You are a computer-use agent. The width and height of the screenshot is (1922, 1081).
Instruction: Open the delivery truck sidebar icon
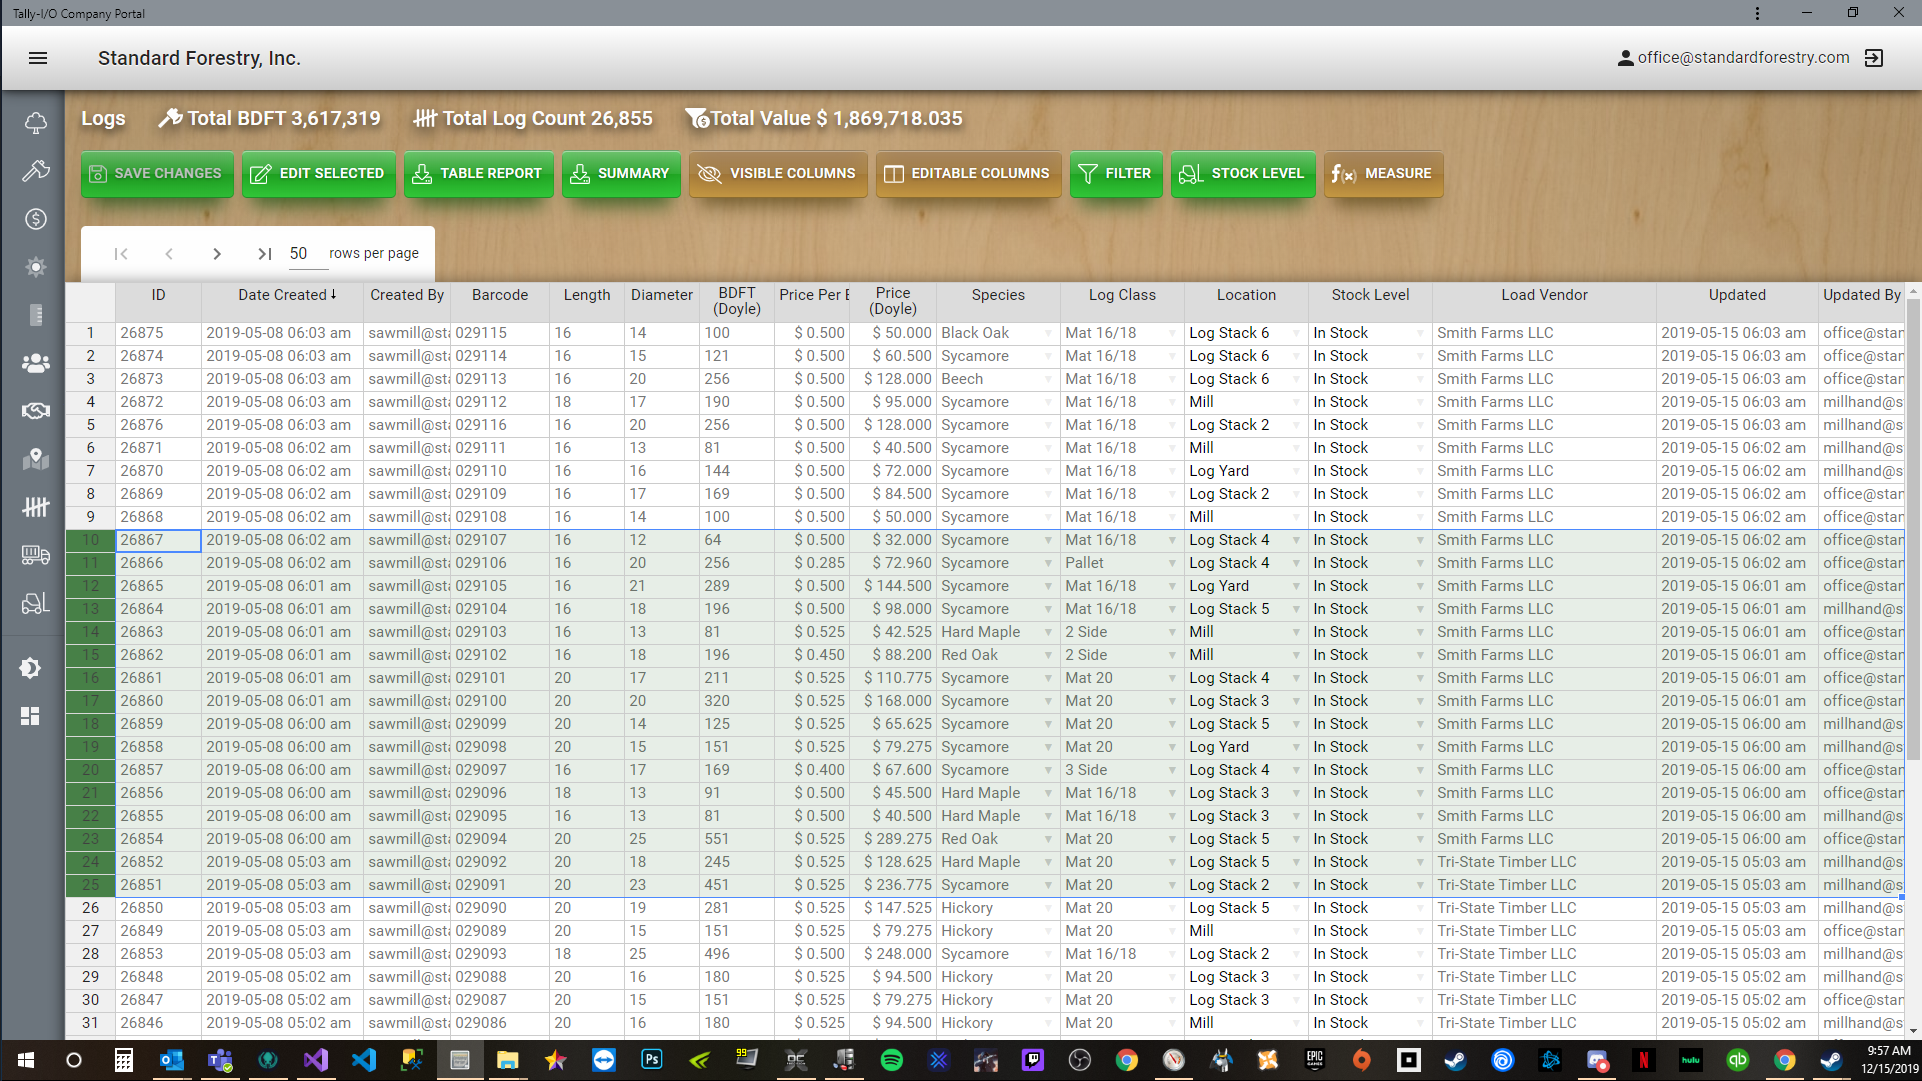point(35,555)
